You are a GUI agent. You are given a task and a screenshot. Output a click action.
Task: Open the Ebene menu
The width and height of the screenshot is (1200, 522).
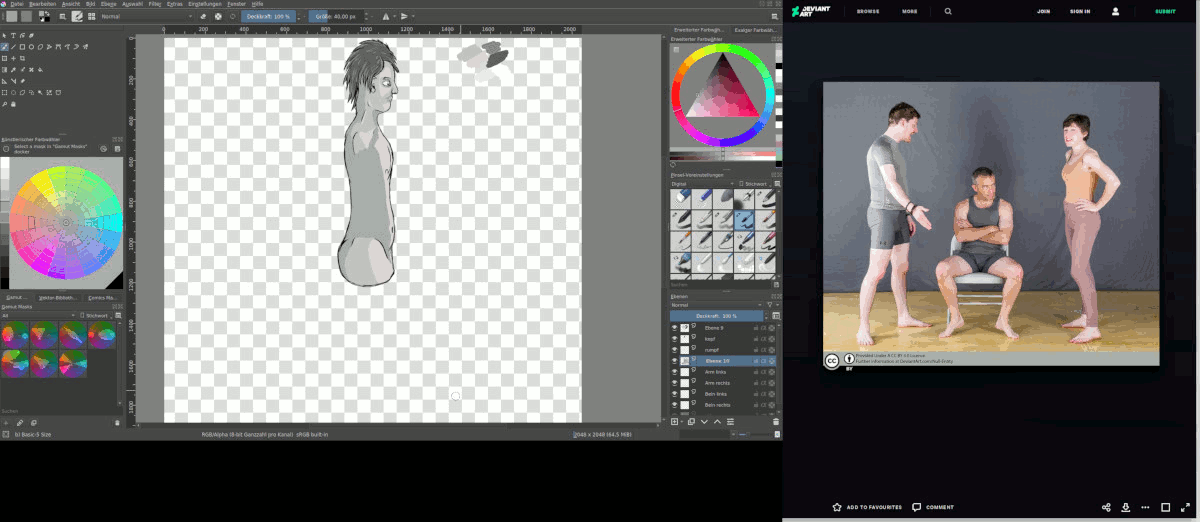coord(108,4)
